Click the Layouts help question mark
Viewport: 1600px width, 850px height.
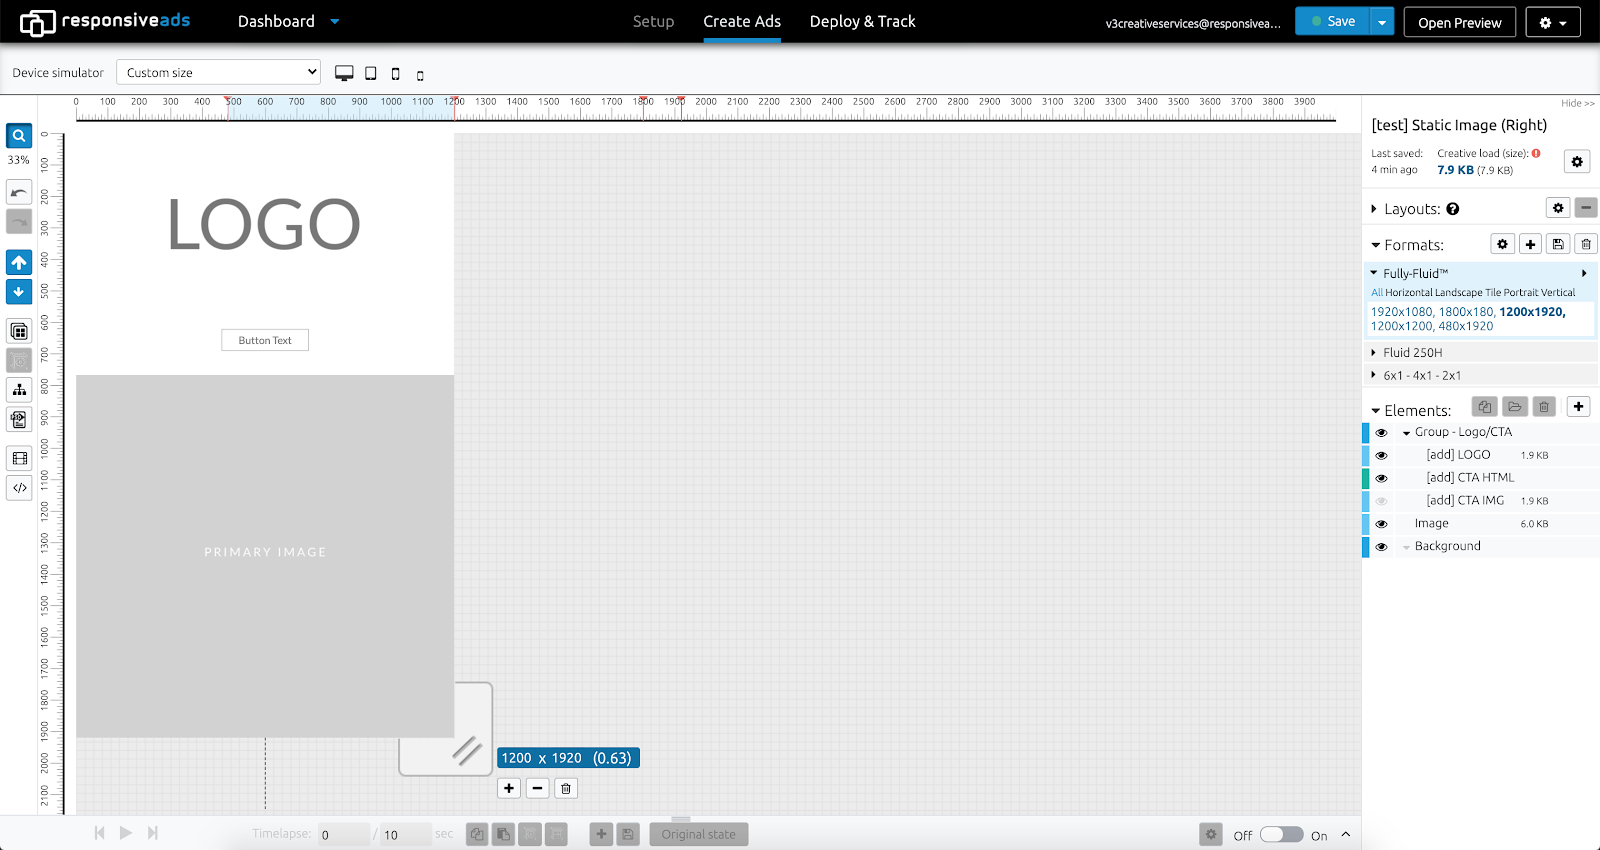(x=1453, y=209)
